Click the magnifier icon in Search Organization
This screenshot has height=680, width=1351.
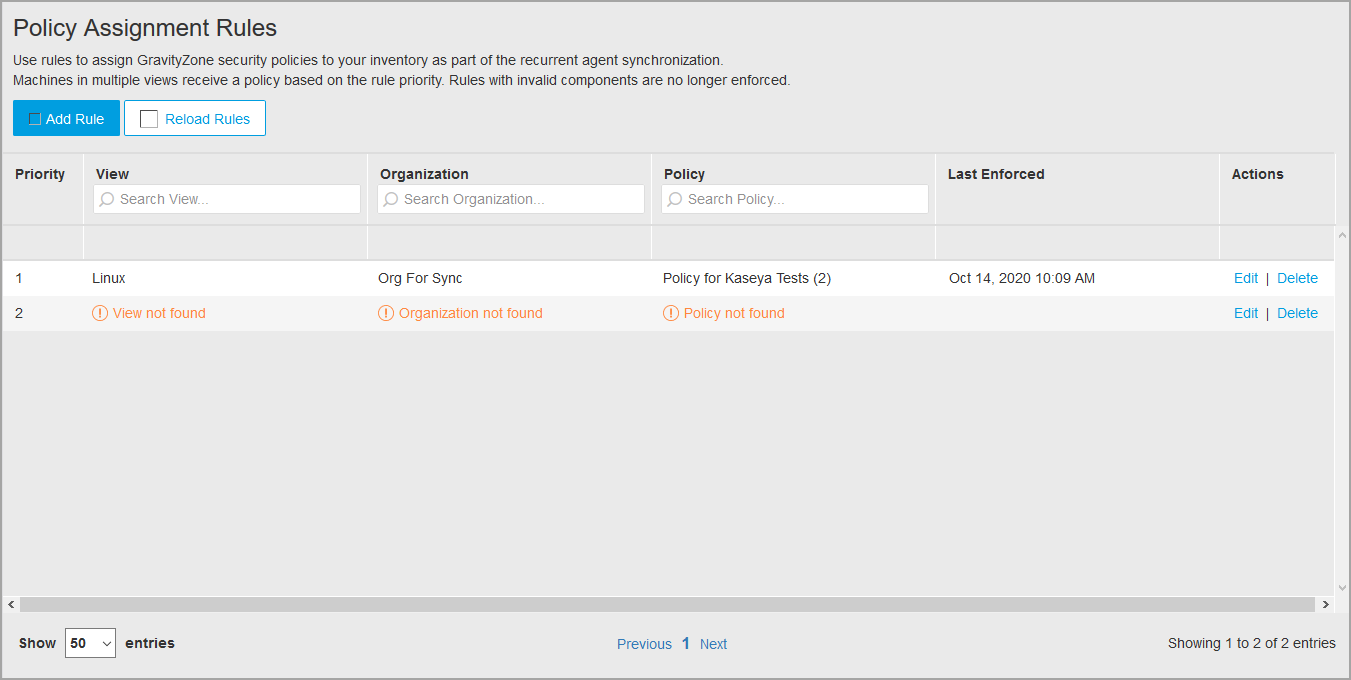point(391,199)
